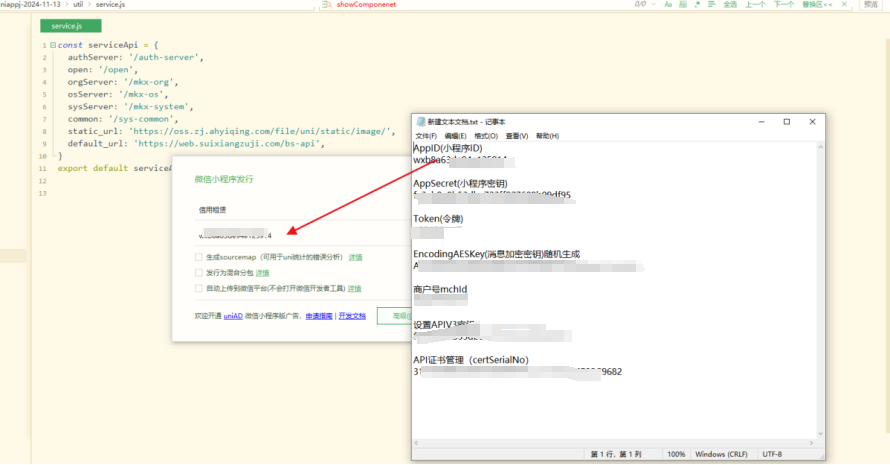Image resolution: width=890 pixels, height=465 pixels.
Task: Click the 信用租赁 app name field
Action: coord(303,210)
